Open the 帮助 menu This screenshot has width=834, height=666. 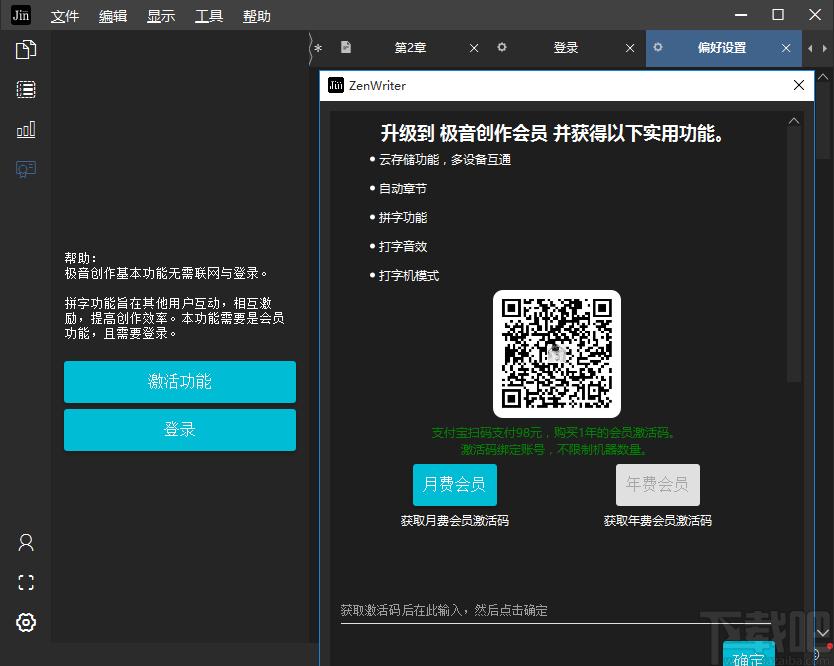[x=256, y=15]
